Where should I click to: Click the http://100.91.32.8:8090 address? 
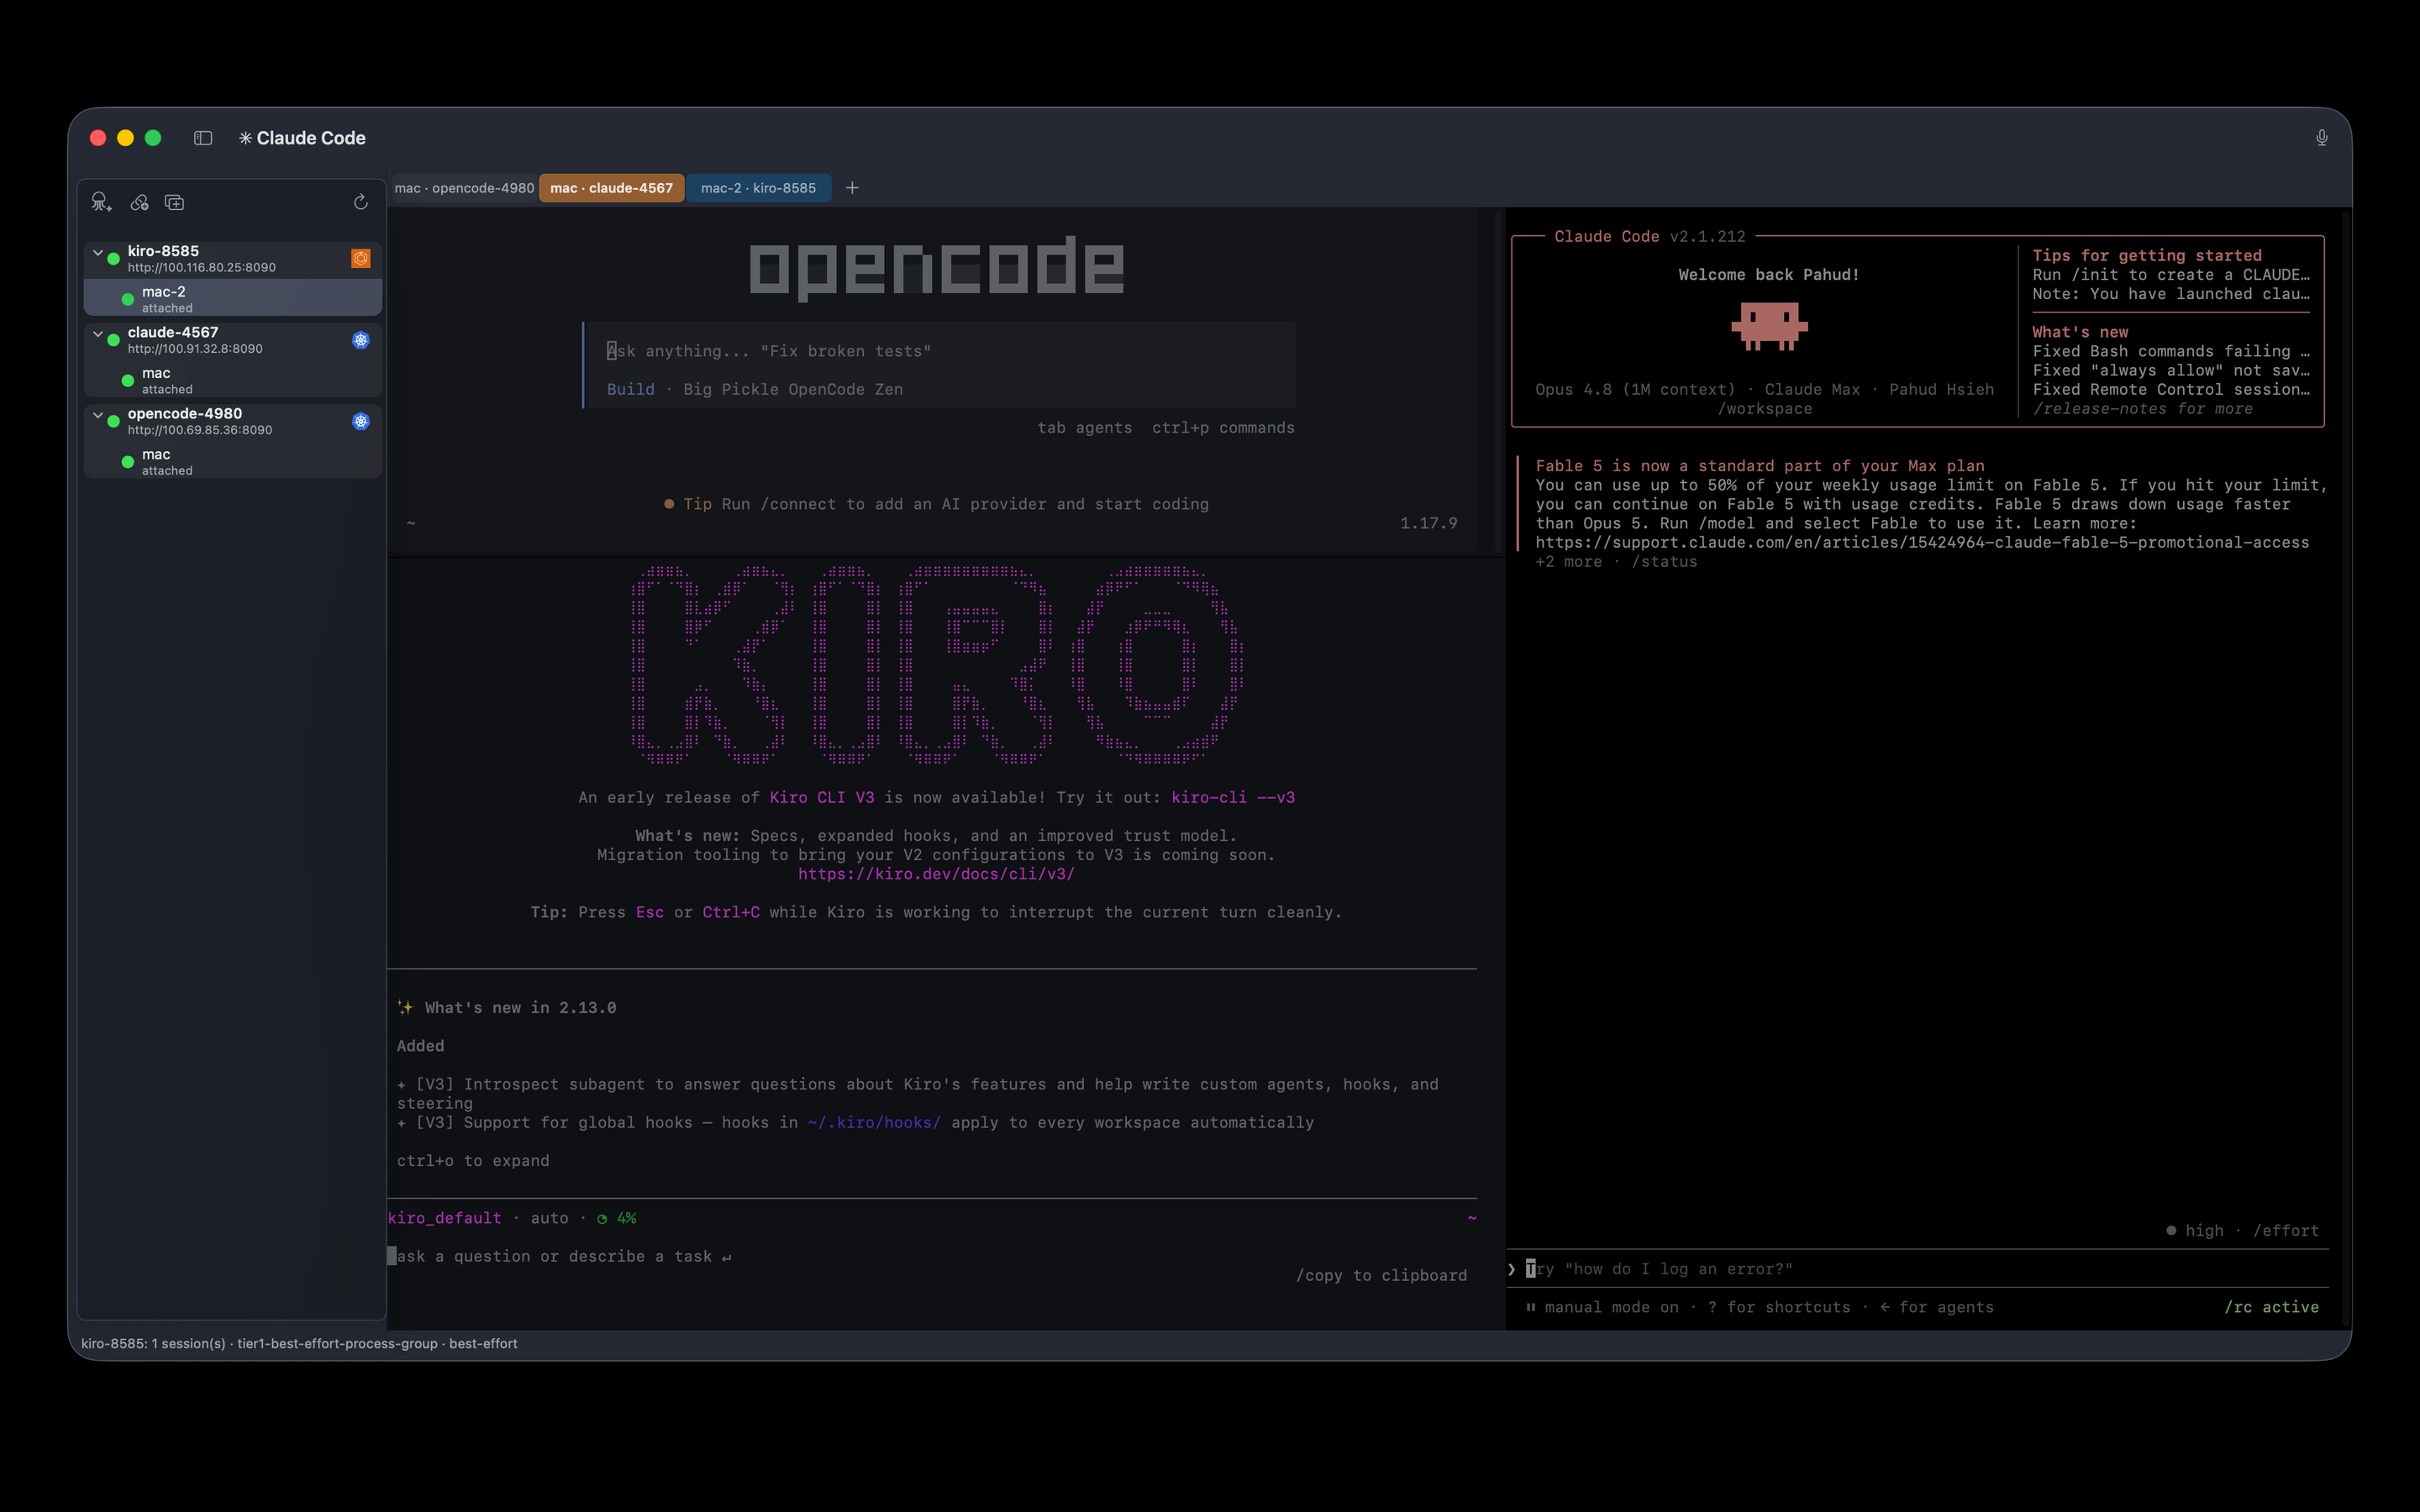(195, 349)
